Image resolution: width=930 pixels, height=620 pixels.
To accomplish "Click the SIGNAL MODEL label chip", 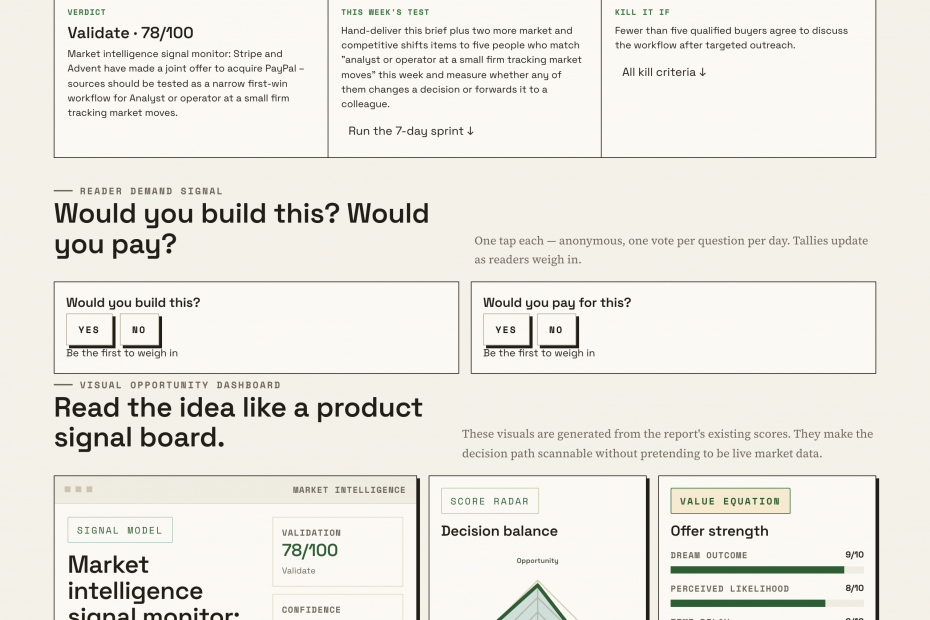I will pyautogui.click(x=120, y=530).
